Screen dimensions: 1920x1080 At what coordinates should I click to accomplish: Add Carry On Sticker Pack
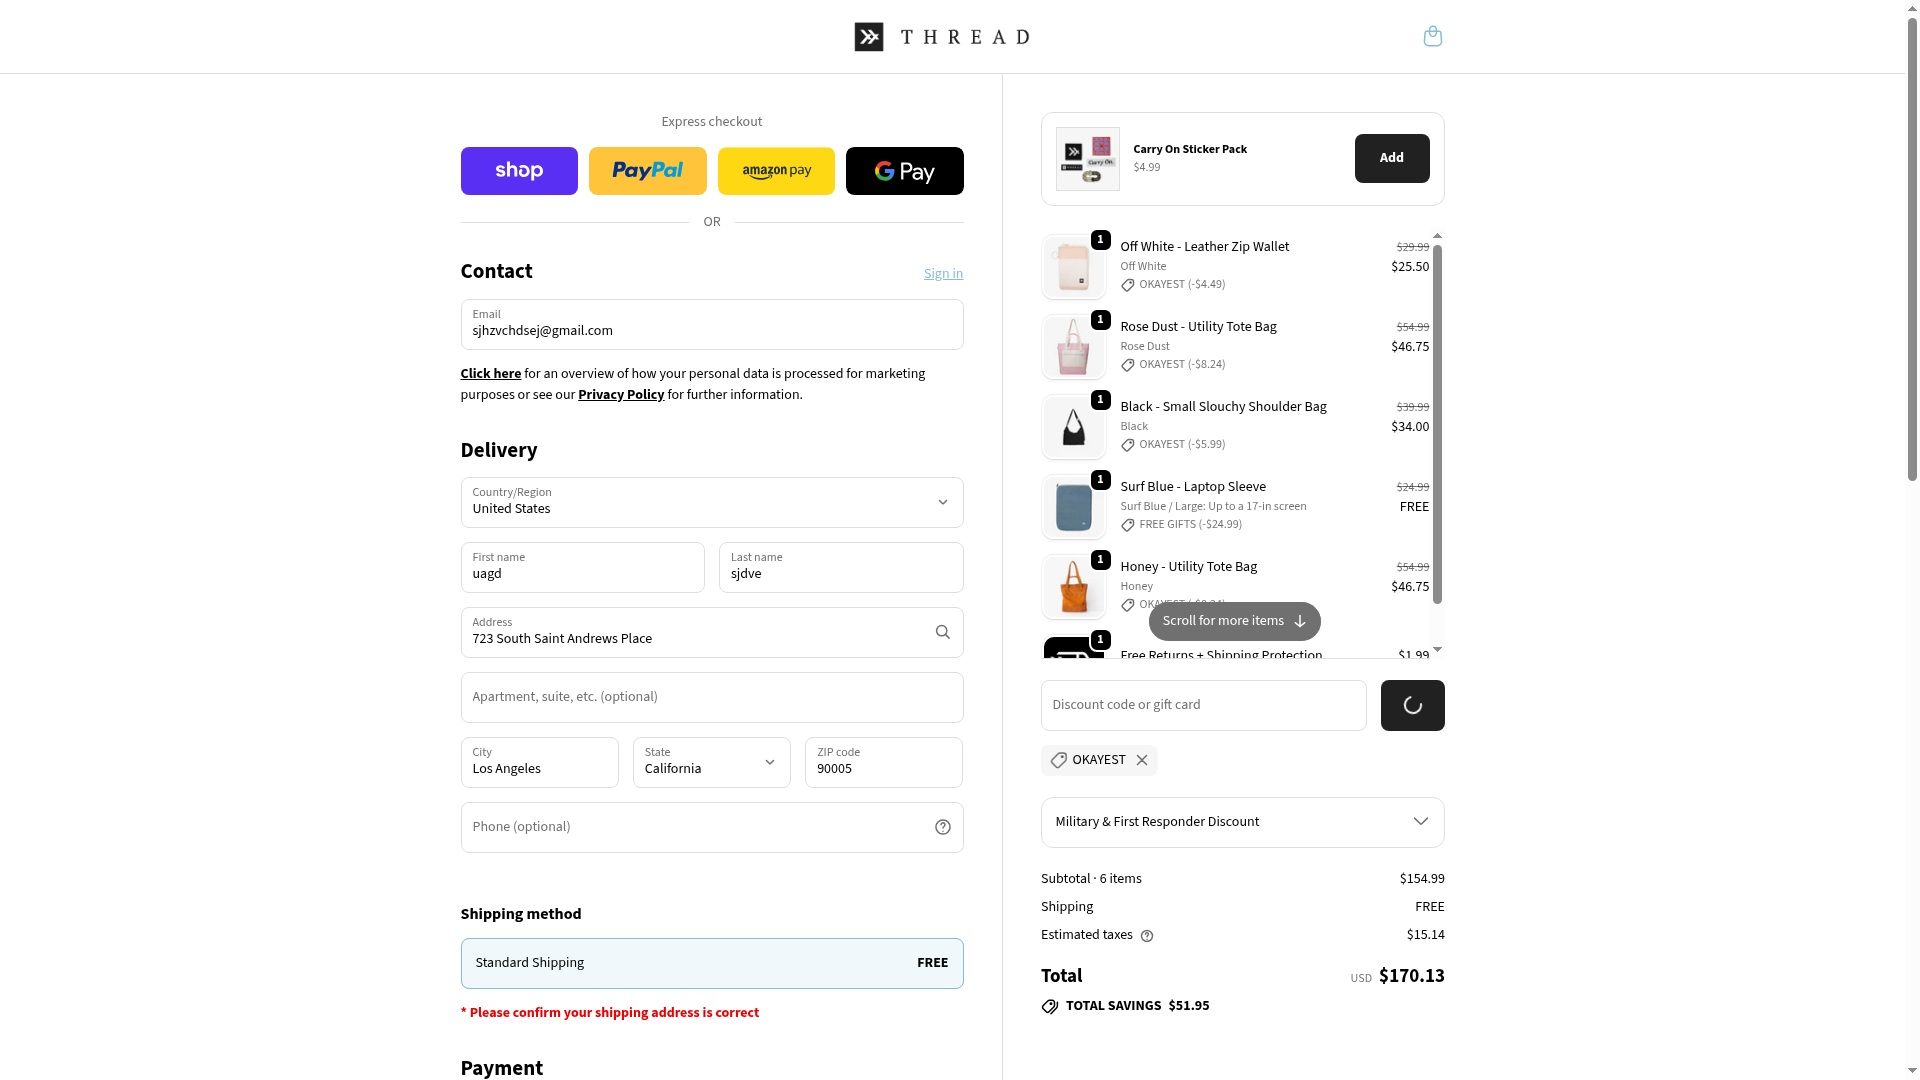(x=1391, y=158)
